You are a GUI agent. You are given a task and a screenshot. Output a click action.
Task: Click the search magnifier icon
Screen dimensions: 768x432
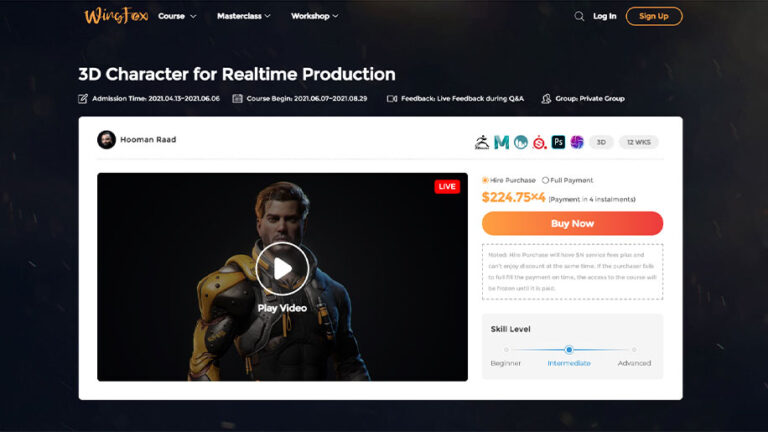pyautogui.click(x=579, y=16)
